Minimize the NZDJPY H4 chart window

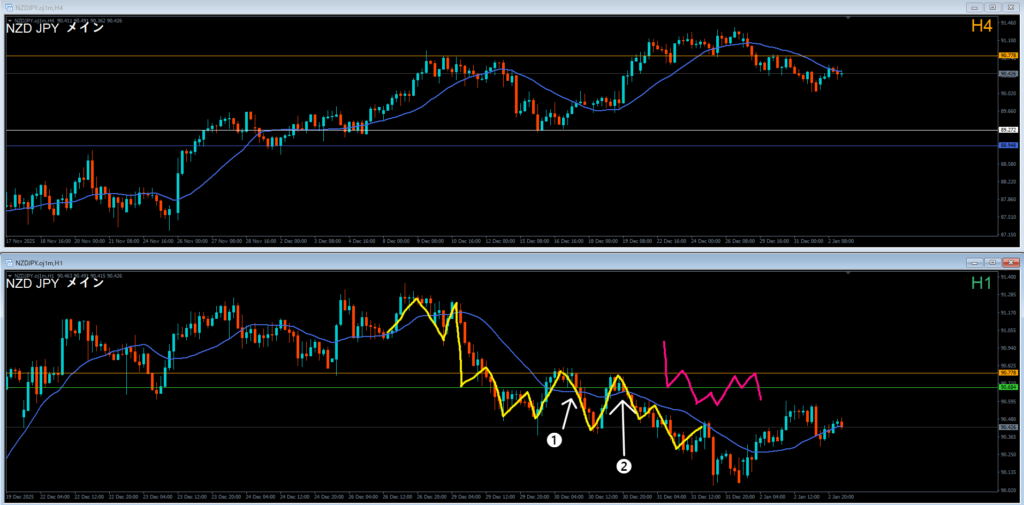(975, 7)
